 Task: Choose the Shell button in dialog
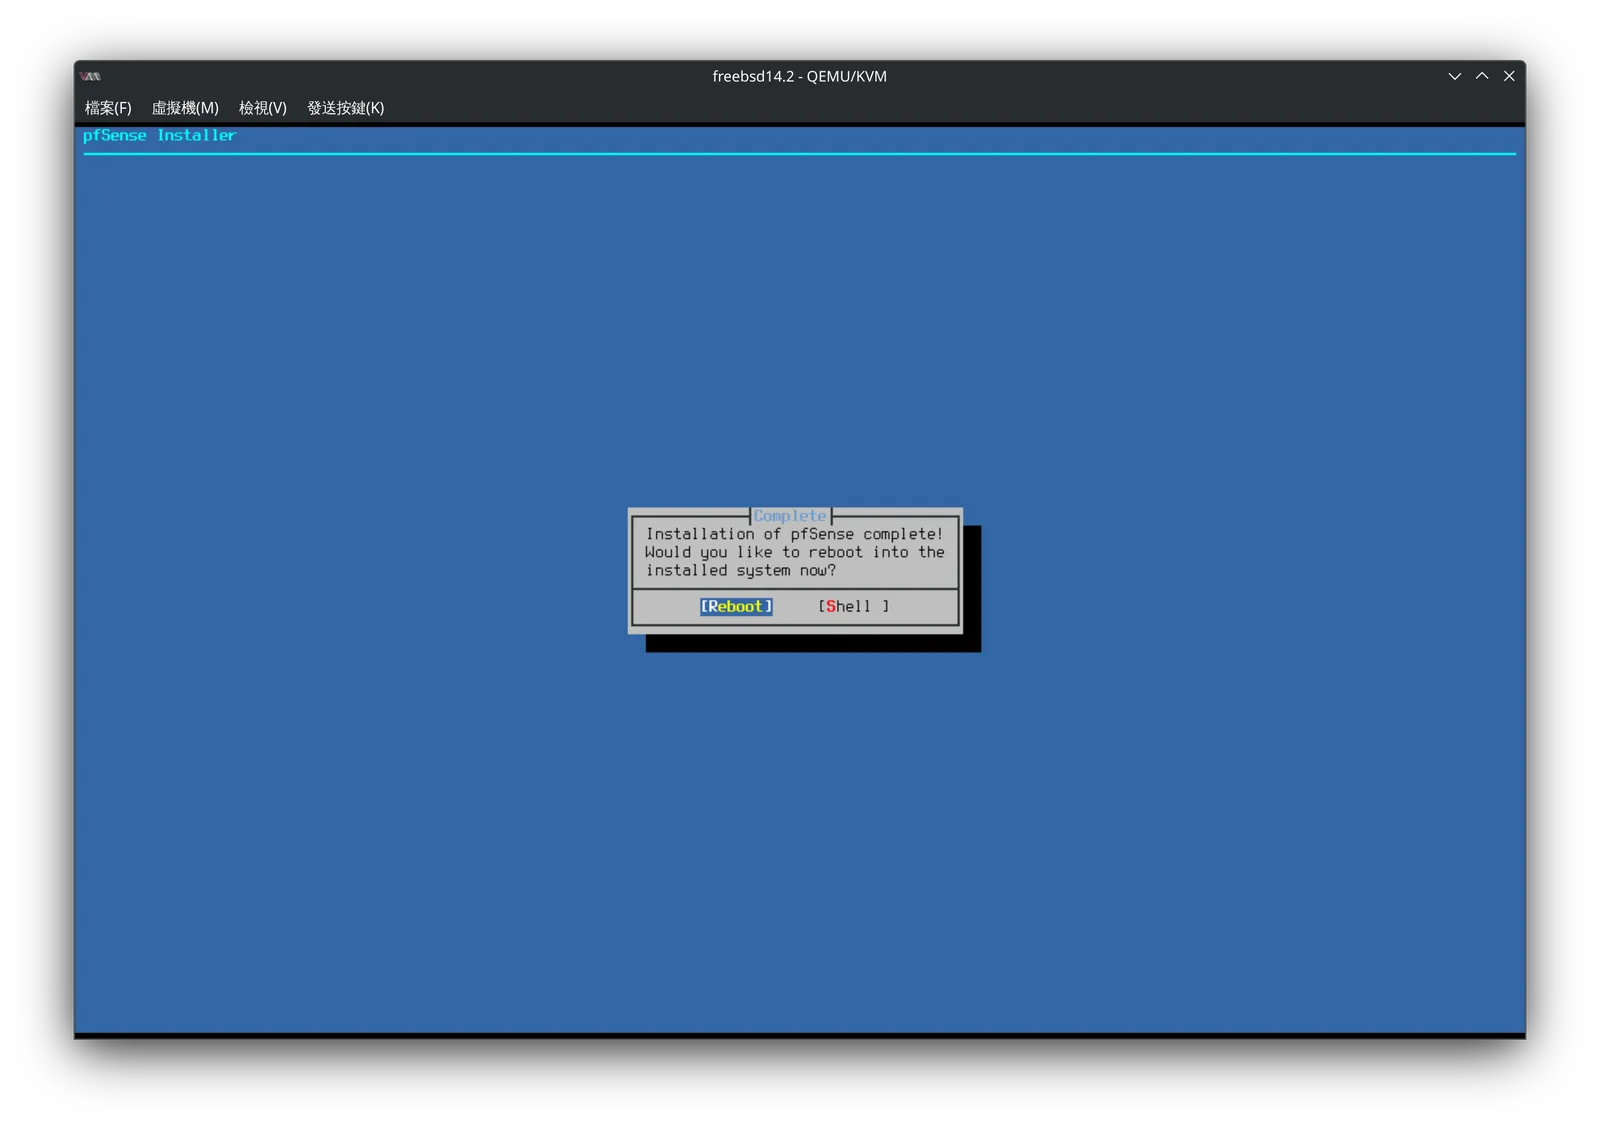854,606
